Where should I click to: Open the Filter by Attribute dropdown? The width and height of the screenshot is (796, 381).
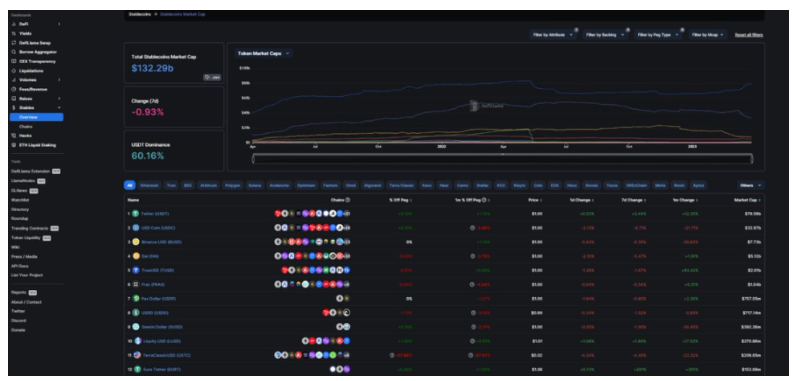coord(553,35)
